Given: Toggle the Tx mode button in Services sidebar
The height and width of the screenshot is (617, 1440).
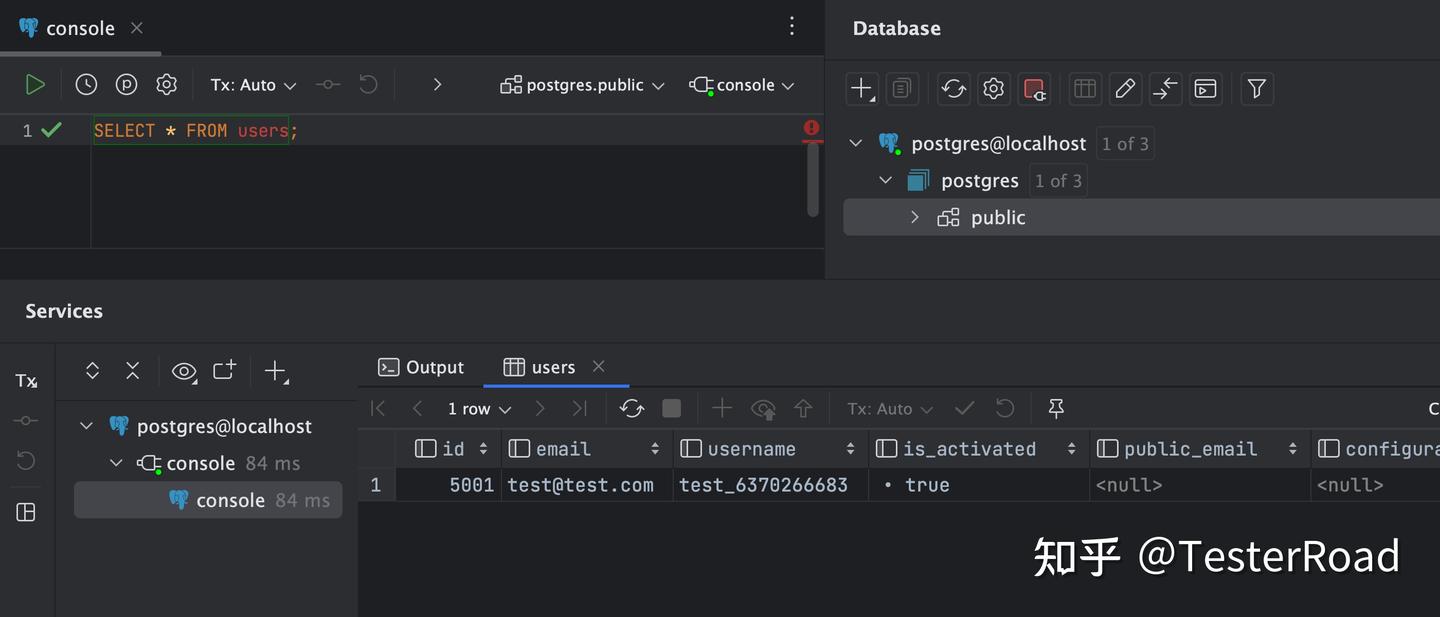Looking at the screenshot, I should 25,380.
